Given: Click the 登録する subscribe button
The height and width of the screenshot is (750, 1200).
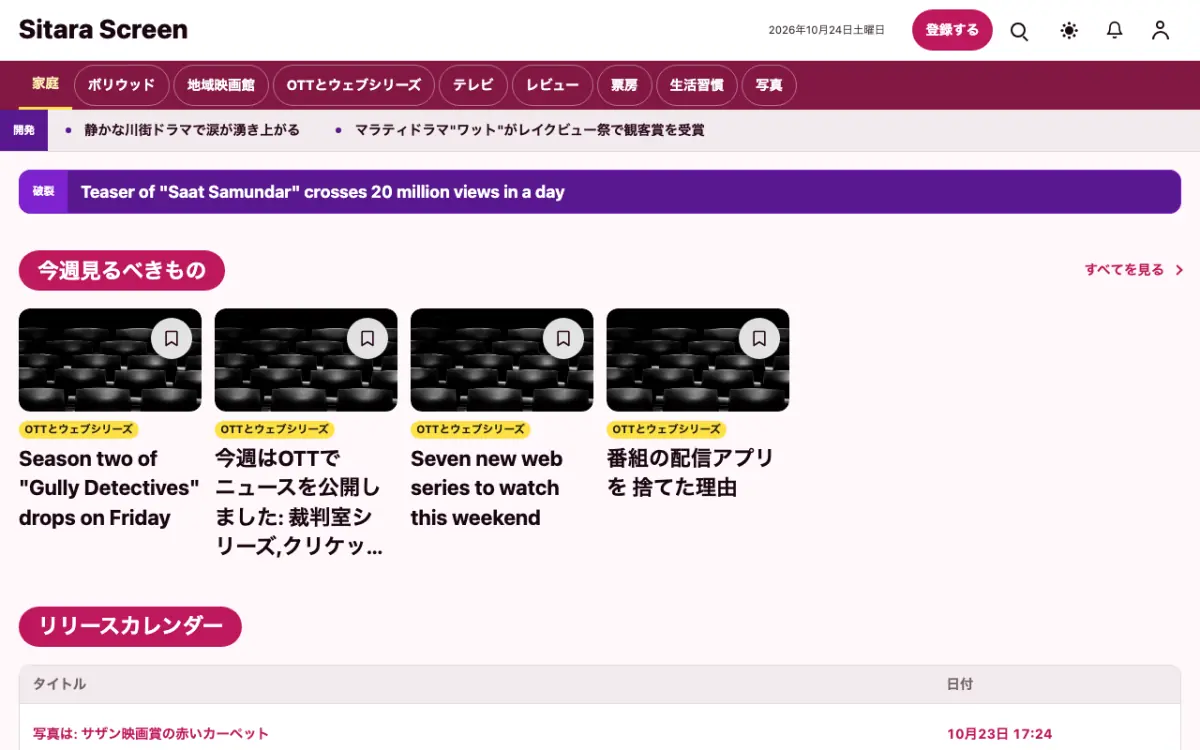Looking at the screenshot, I should pyautogui.click(x=952, y=30).
